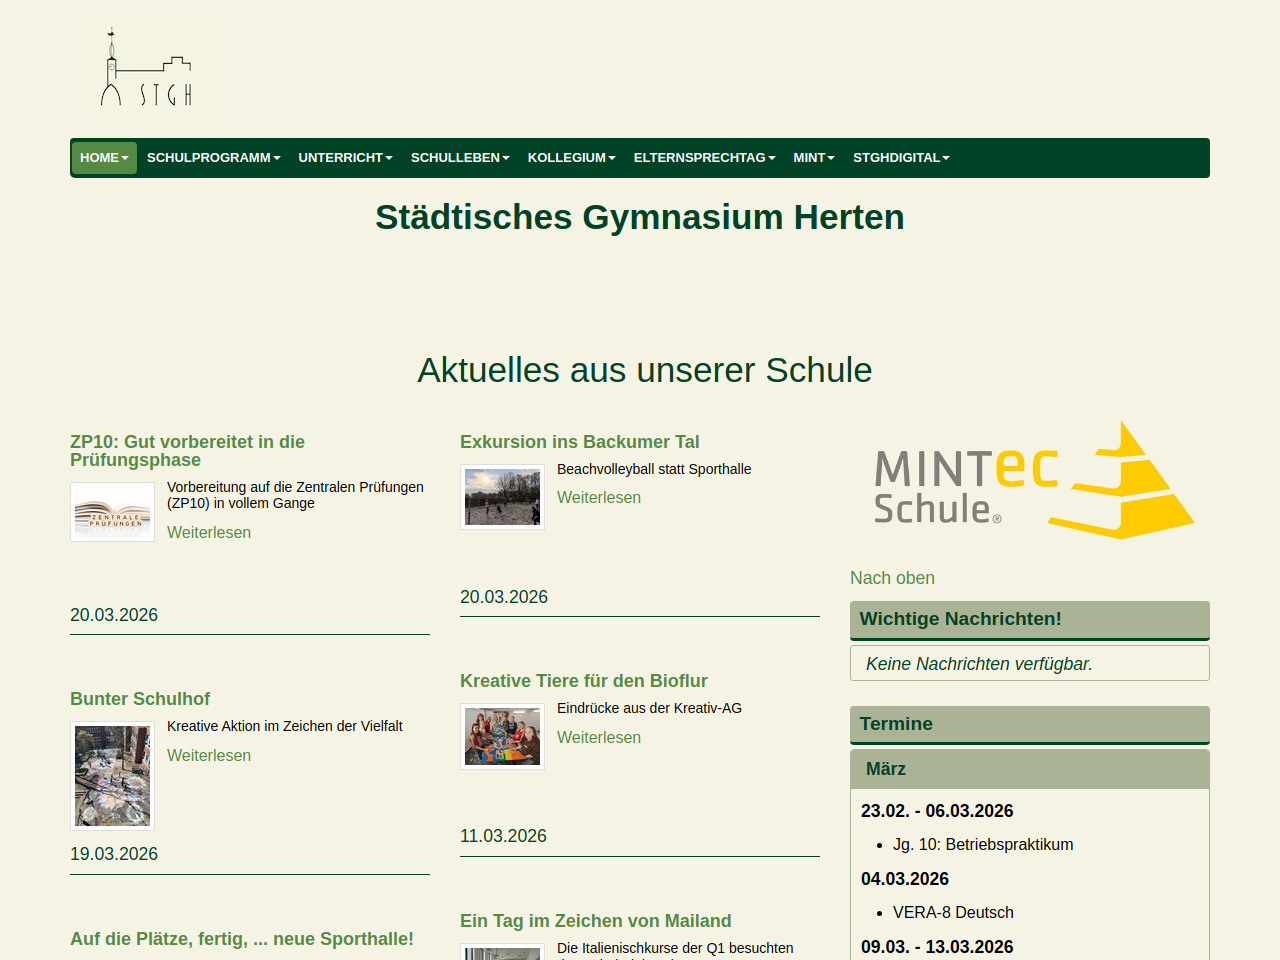Open the ZP10 Zentrale Prüfungen thumbnail
1280x960 pixels.
pos(112,512)
